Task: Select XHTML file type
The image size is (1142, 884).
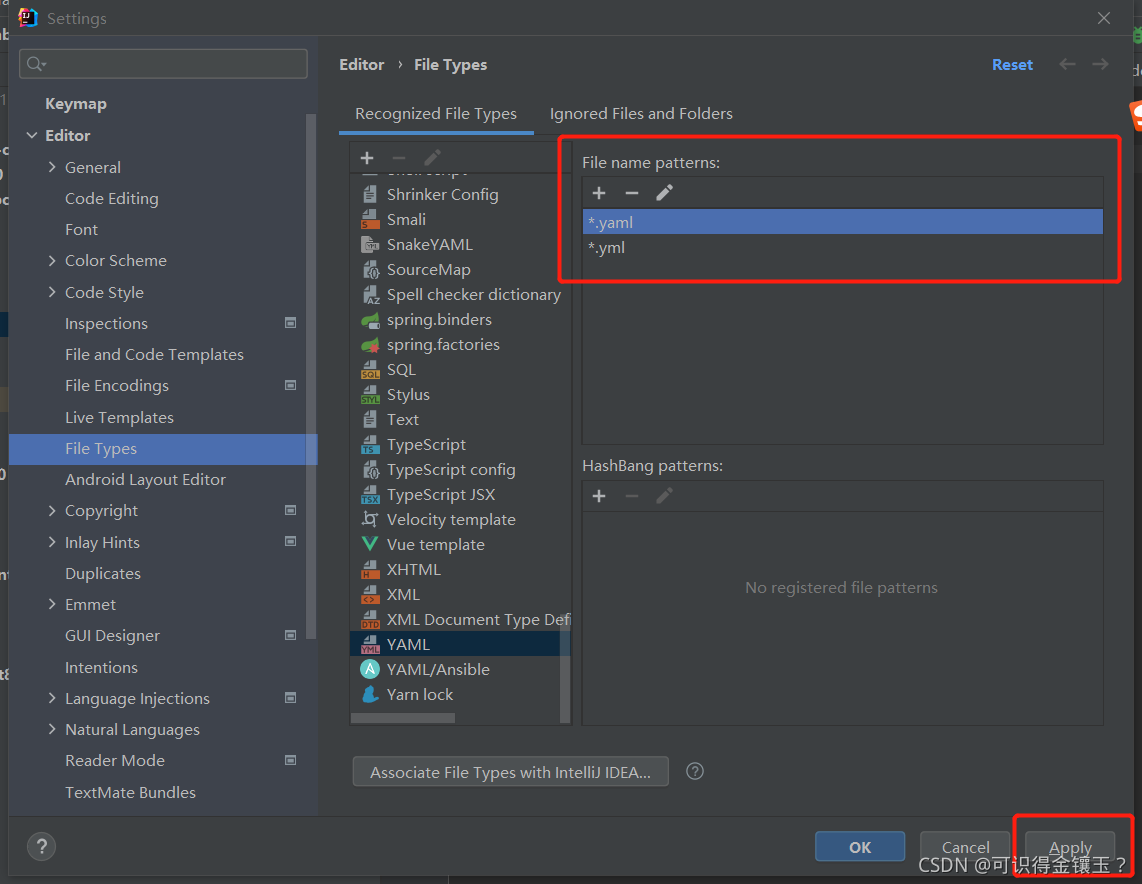Action: pos(460,569)
